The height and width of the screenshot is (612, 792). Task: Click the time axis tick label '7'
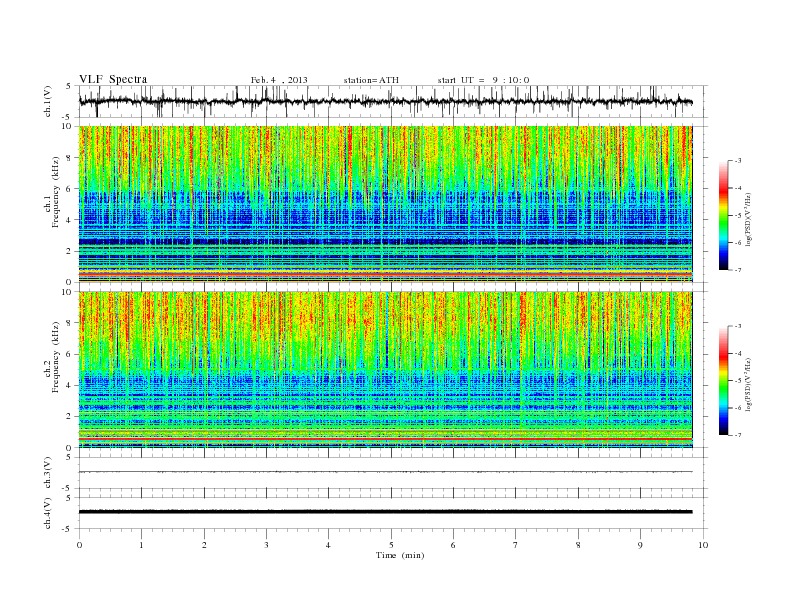(x=516, y=545)
